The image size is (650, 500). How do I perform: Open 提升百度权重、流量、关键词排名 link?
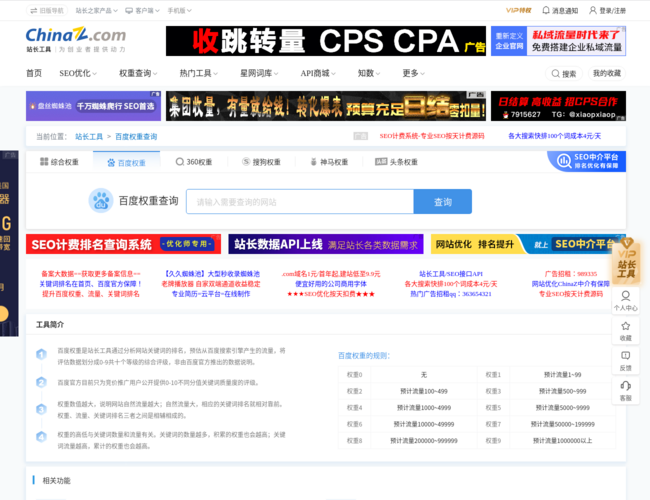point(91,294)
